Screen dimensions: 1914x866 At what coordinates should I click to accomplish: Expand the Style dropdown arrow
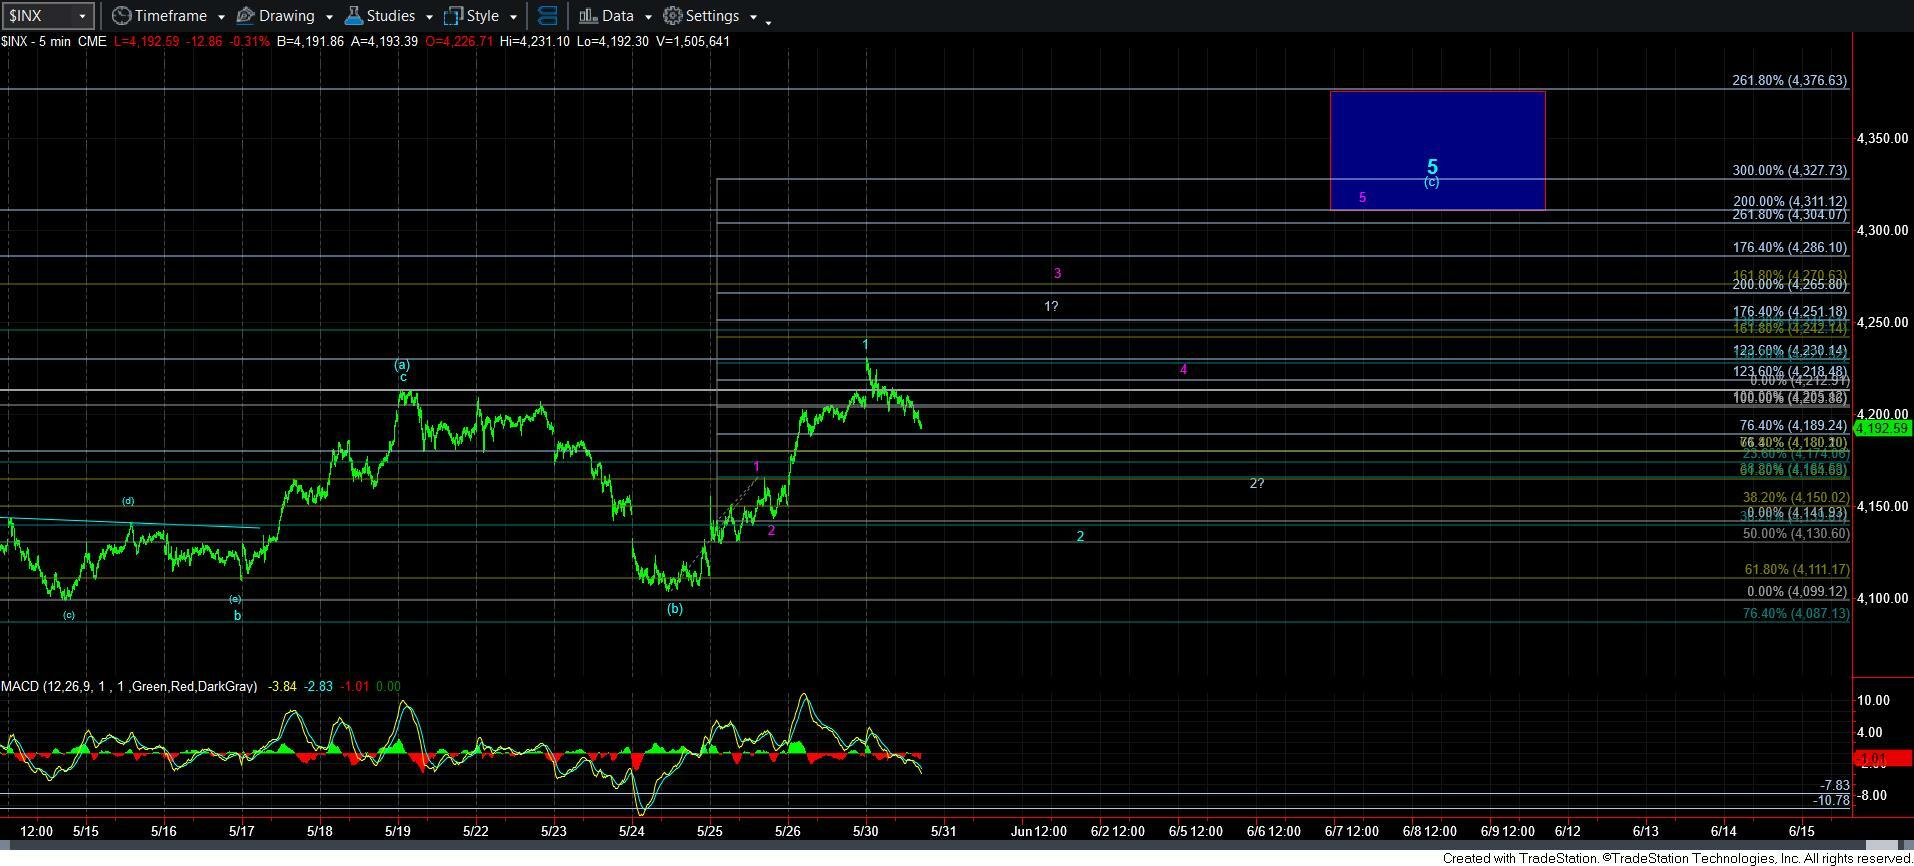(x=513, y=17)
